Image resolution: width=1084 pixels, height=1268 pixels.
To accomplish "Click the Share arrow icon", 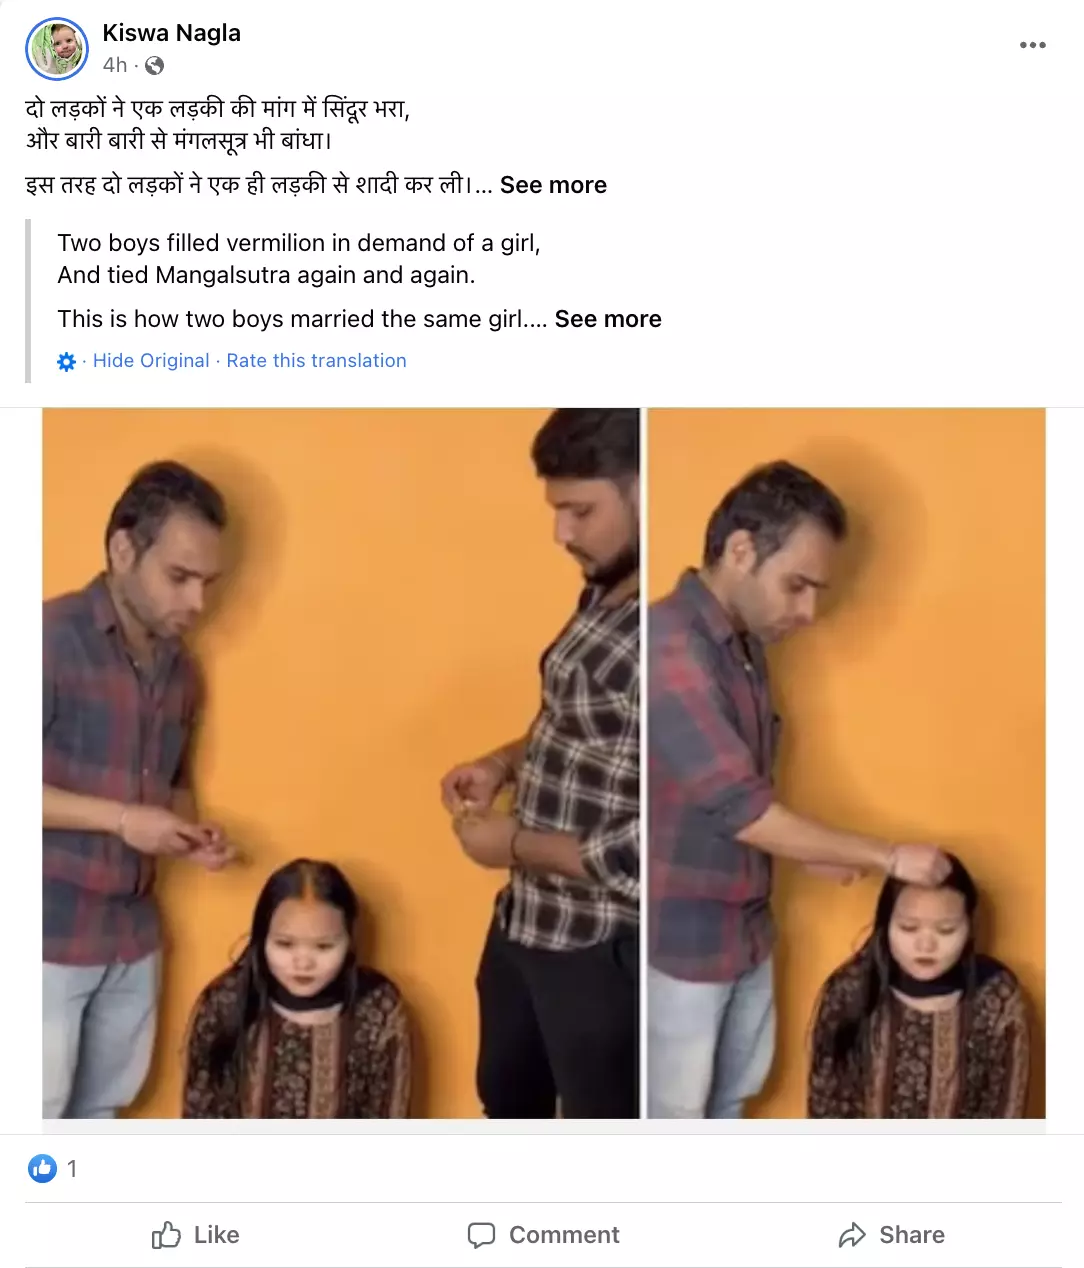I will [x=852, y=1235].
